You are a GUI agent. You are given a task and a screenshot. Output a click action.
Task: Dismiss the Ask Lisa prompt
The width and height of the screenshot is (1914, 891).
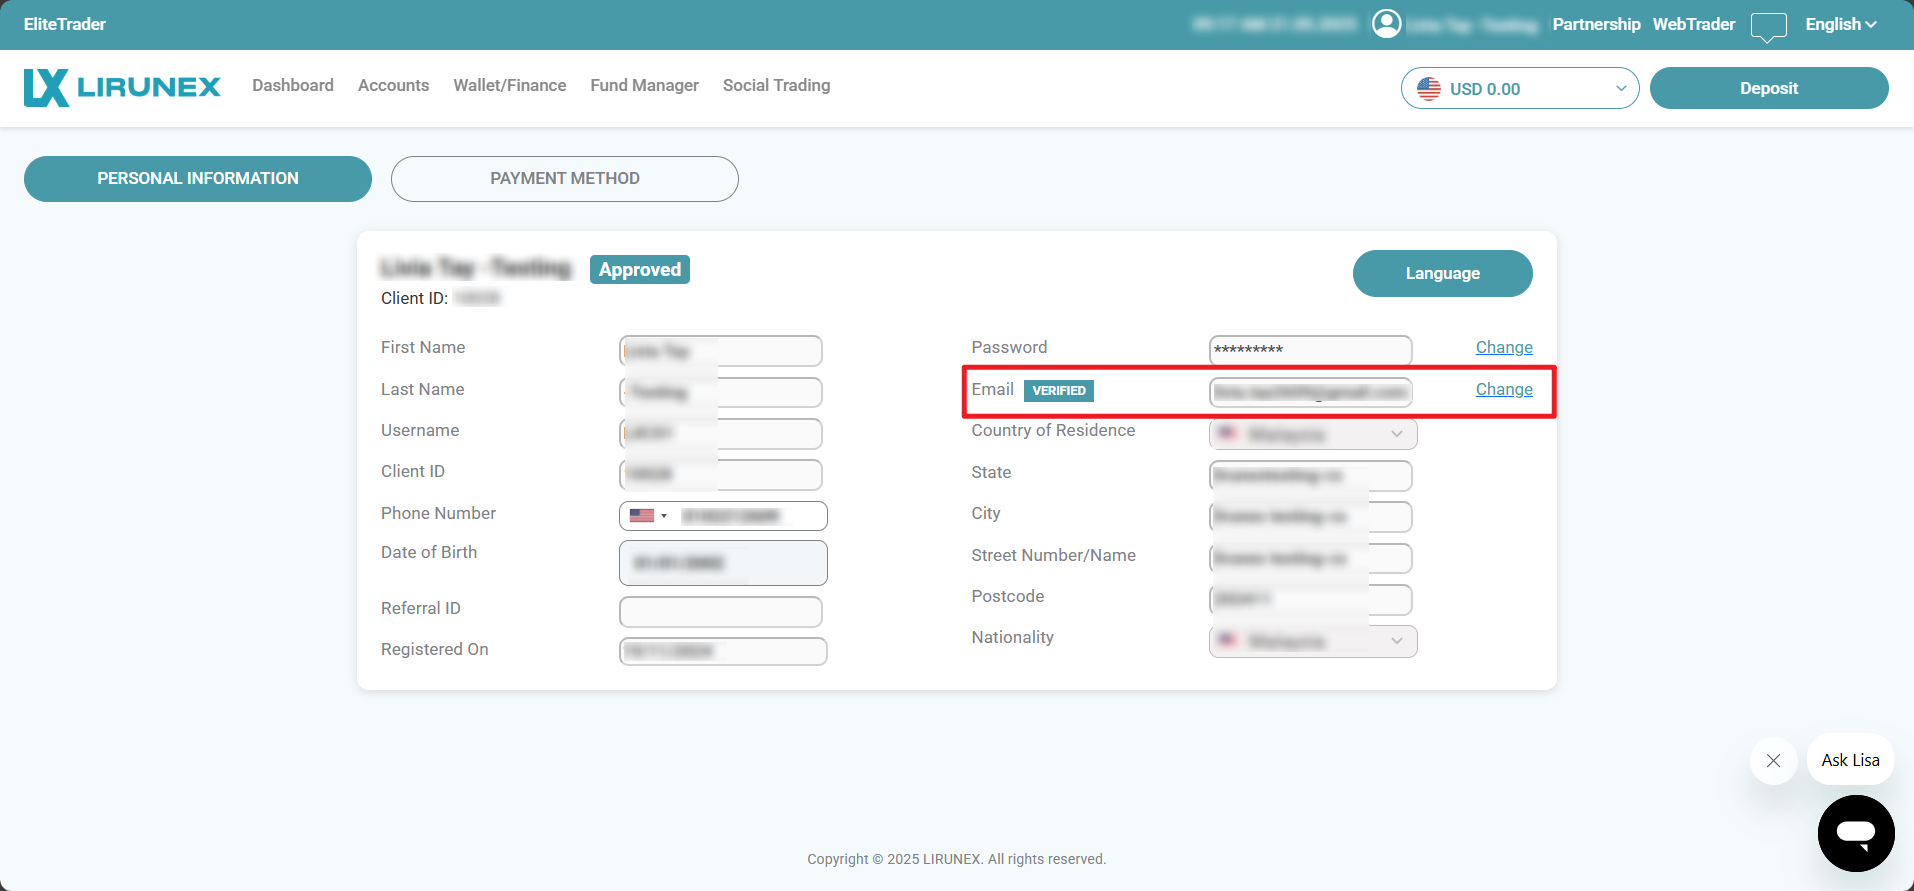(x=1773, y=761)
